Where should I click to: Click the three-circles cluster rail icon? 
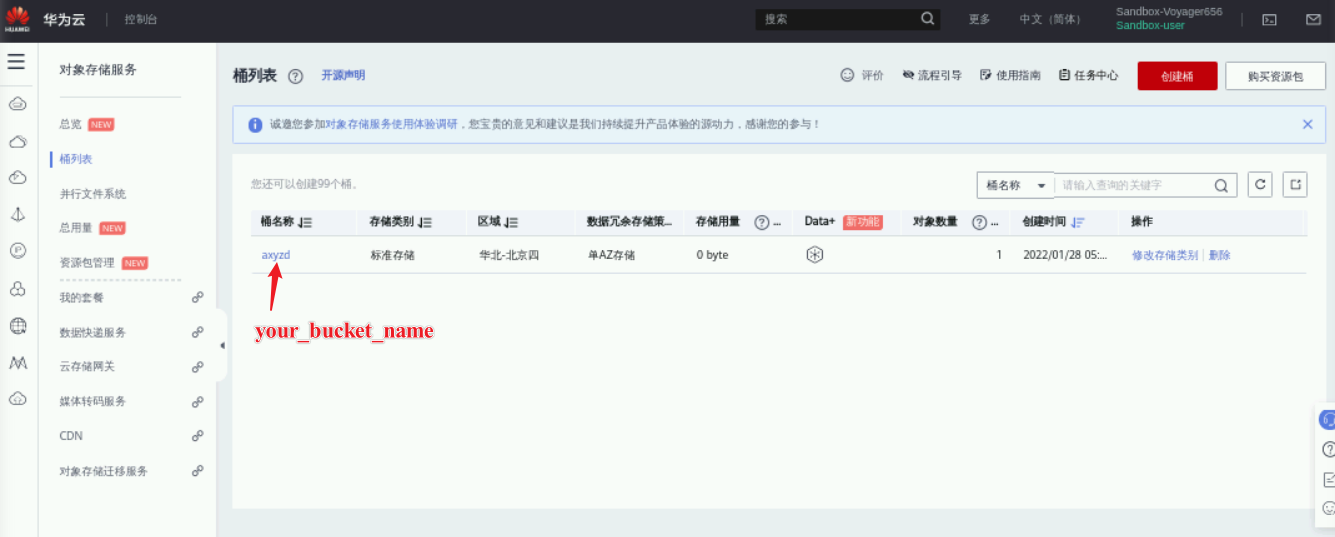click(17, 288)
